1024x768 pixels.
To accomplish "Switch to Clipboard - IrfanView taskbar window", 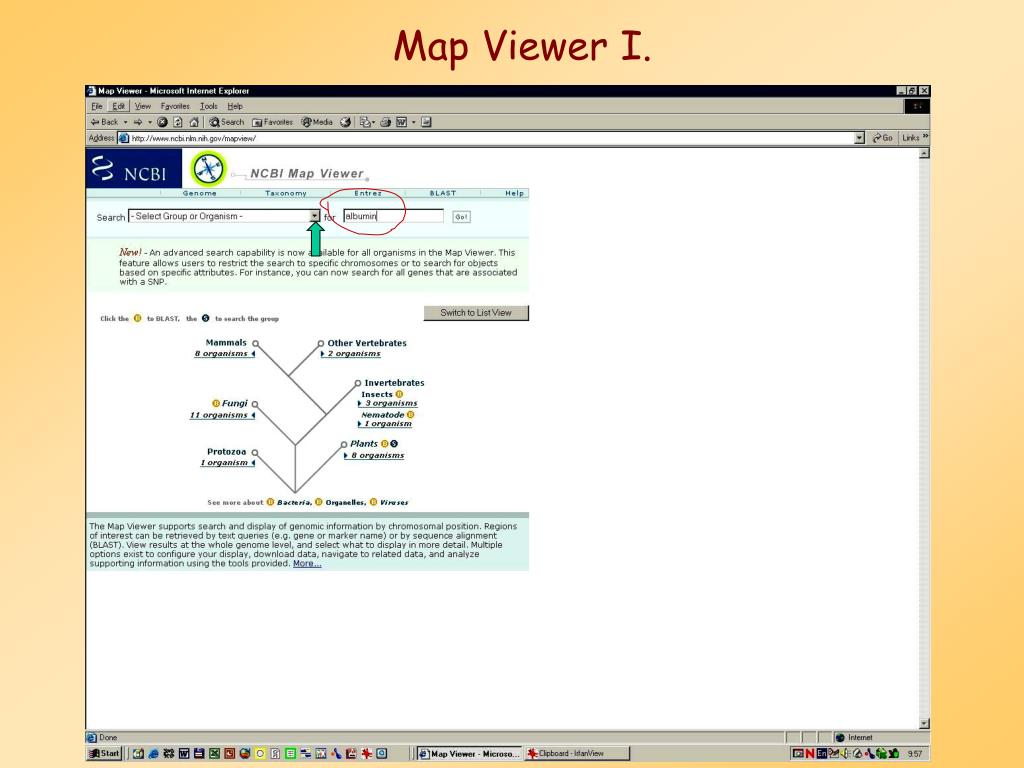I will (x=577, y=754).
